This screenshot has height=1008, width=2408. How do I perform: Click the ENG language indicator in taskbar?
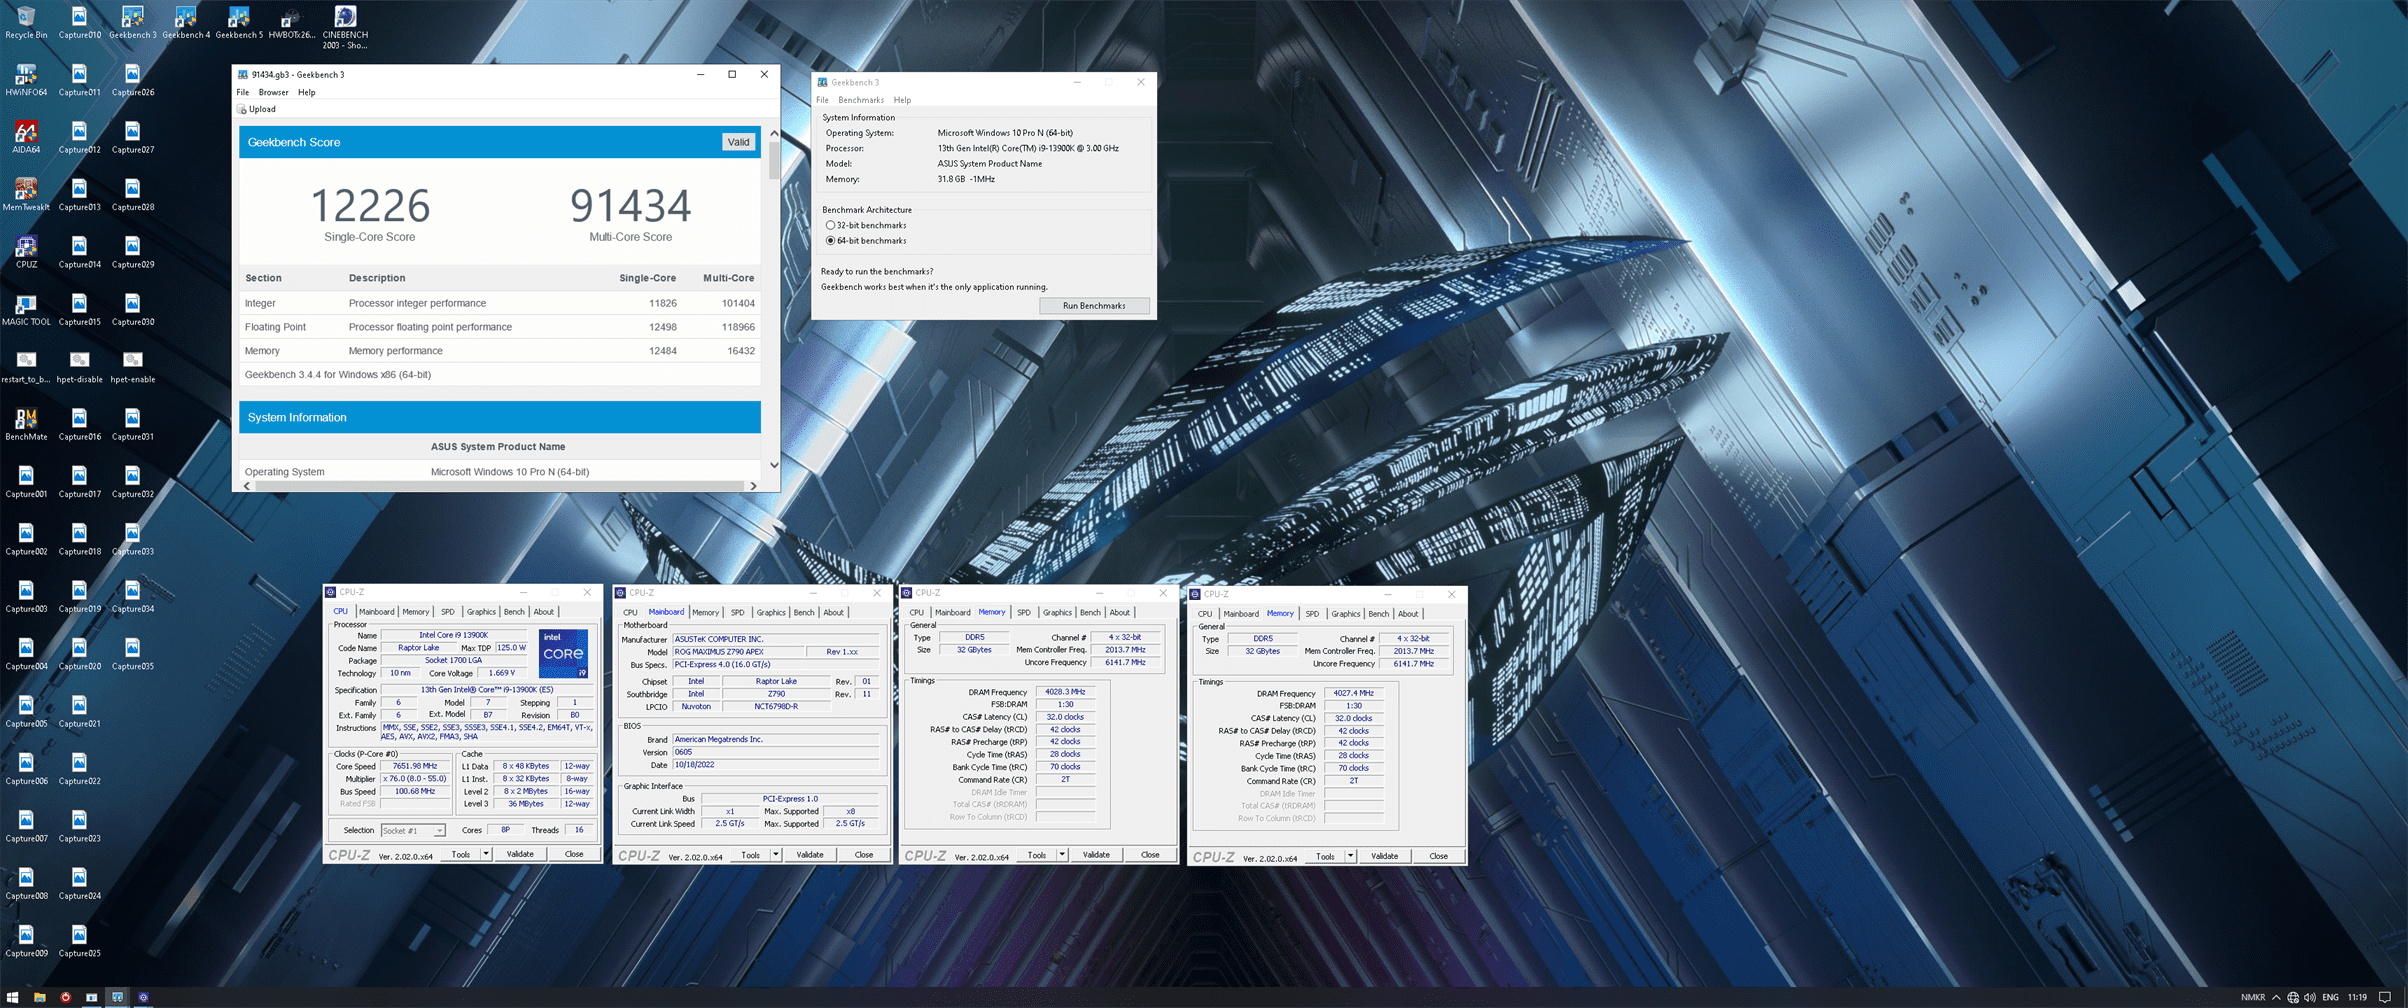2331,997
